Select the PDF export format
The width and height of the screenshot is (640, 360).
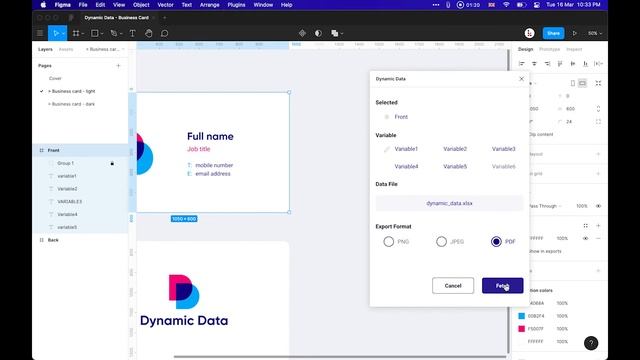(x=496, y=242)
